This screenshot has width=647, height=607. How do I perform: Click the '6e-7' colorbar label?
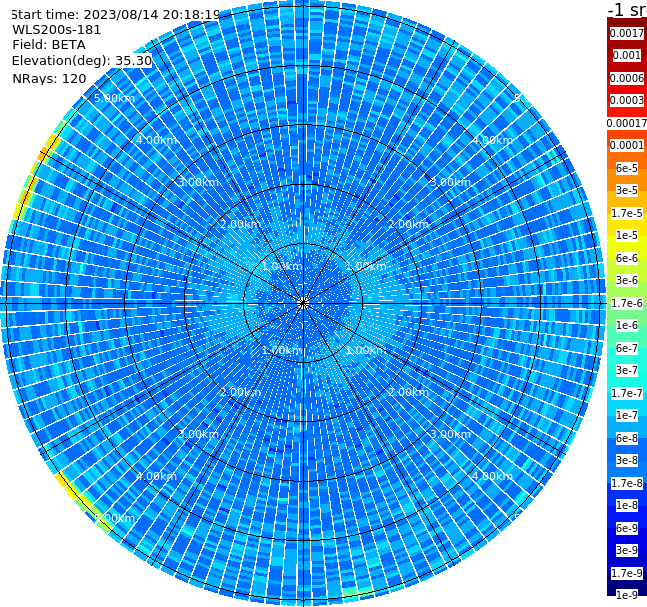pos(627,348)
